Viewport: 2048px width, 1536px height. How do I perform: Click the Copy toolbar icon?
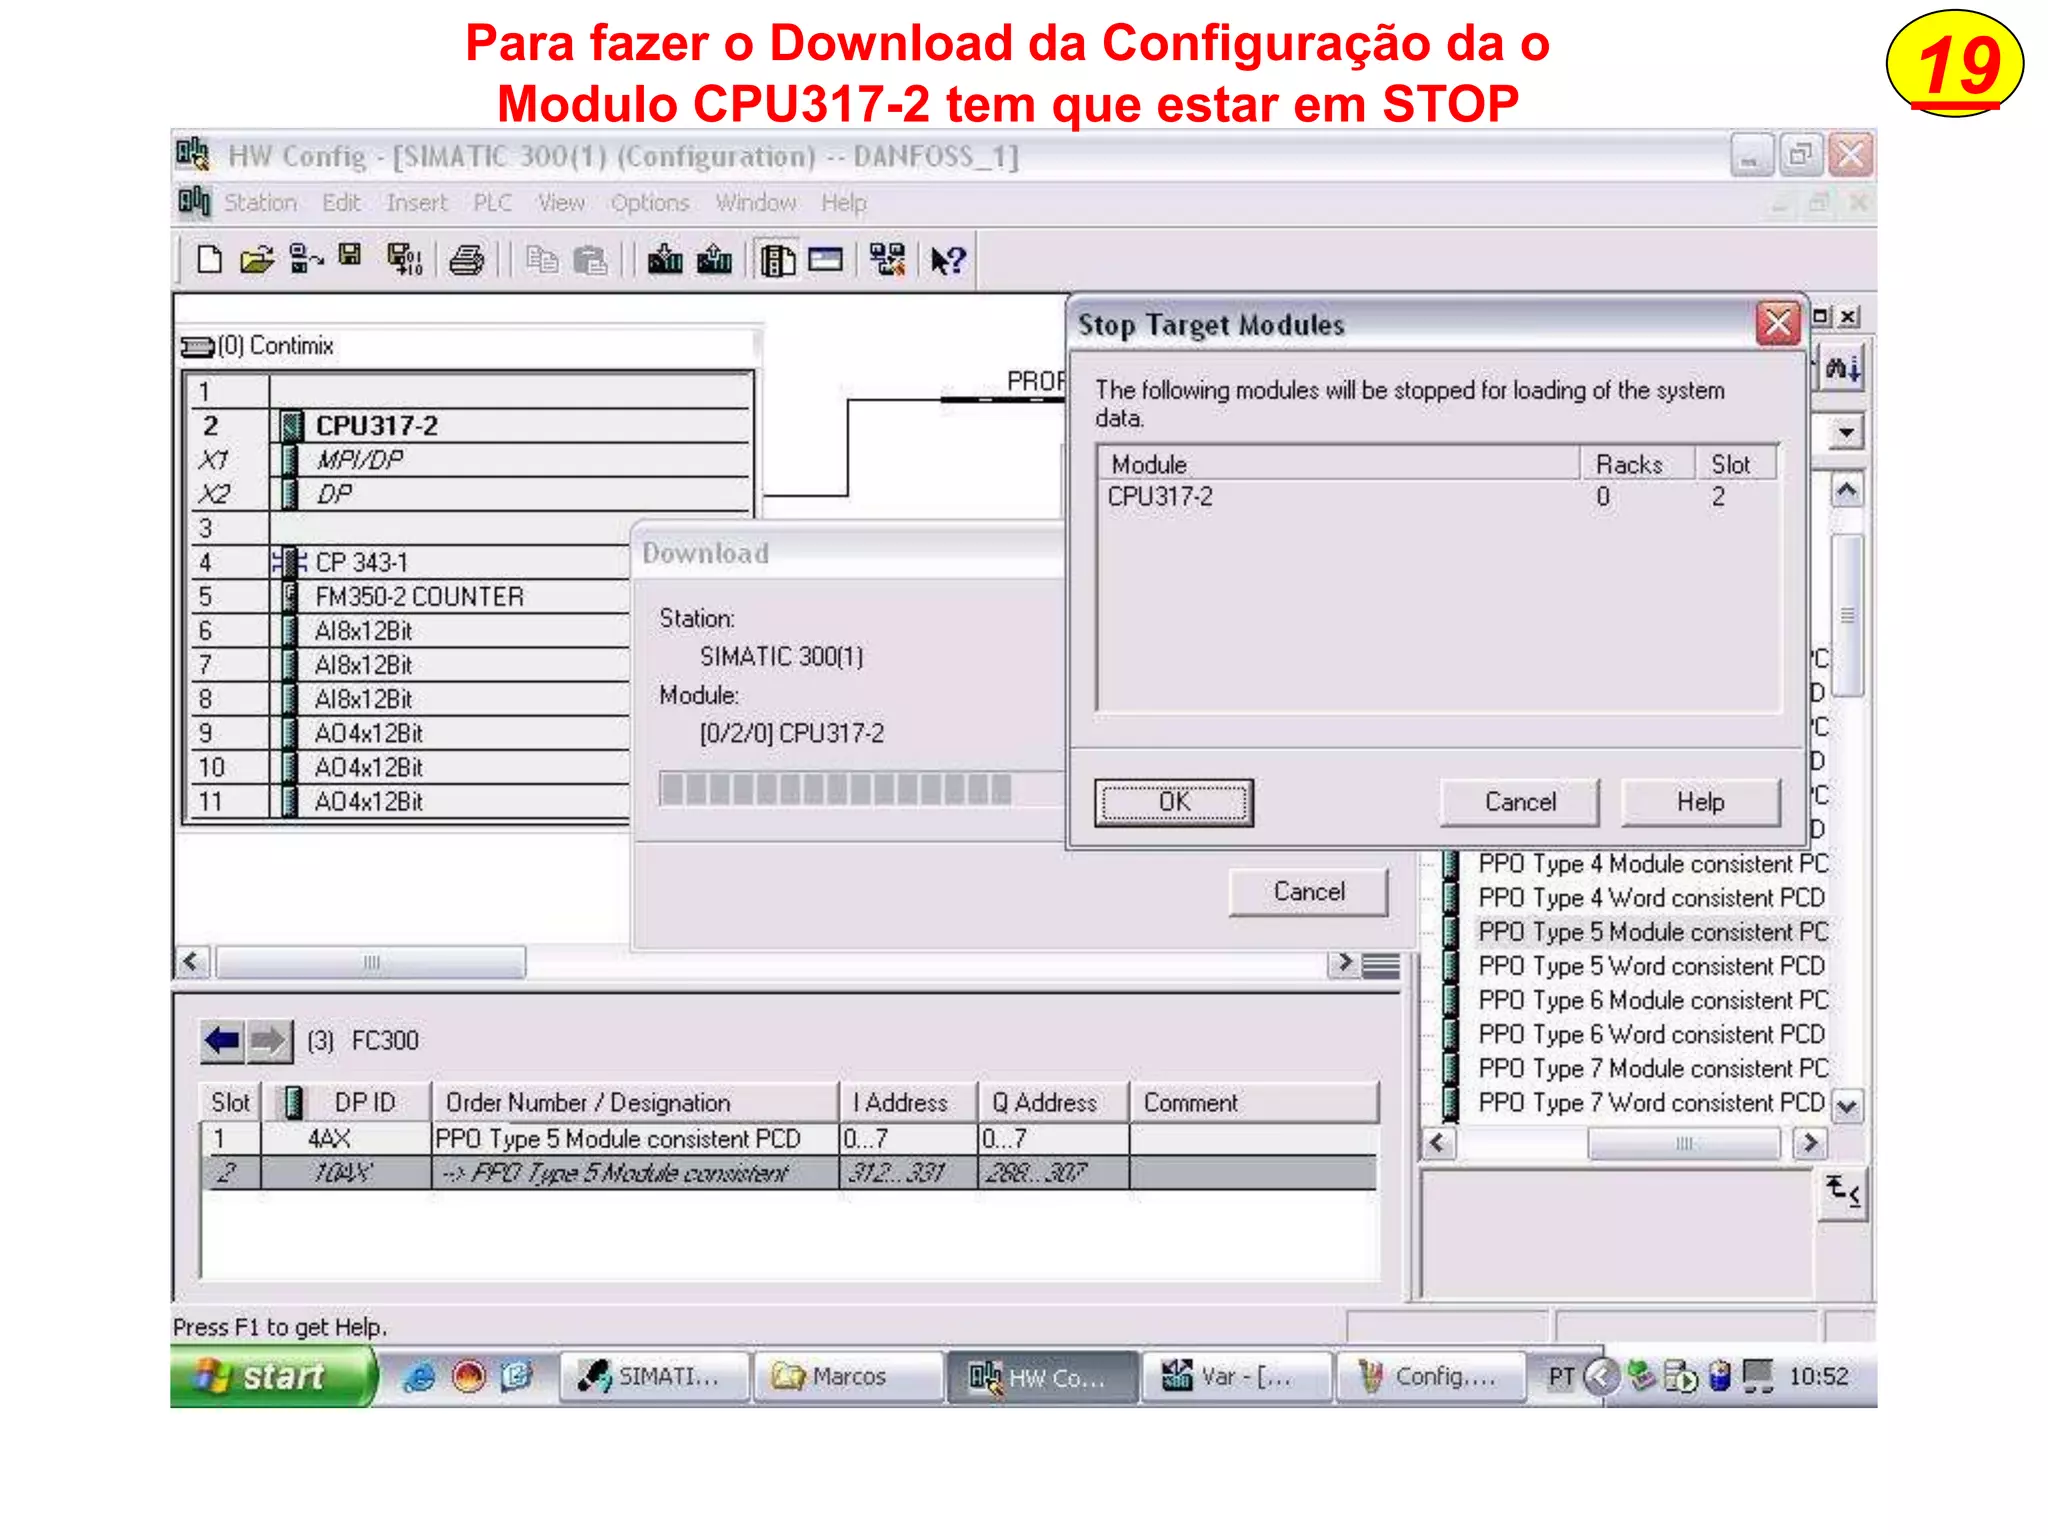[x=542, y=261]
